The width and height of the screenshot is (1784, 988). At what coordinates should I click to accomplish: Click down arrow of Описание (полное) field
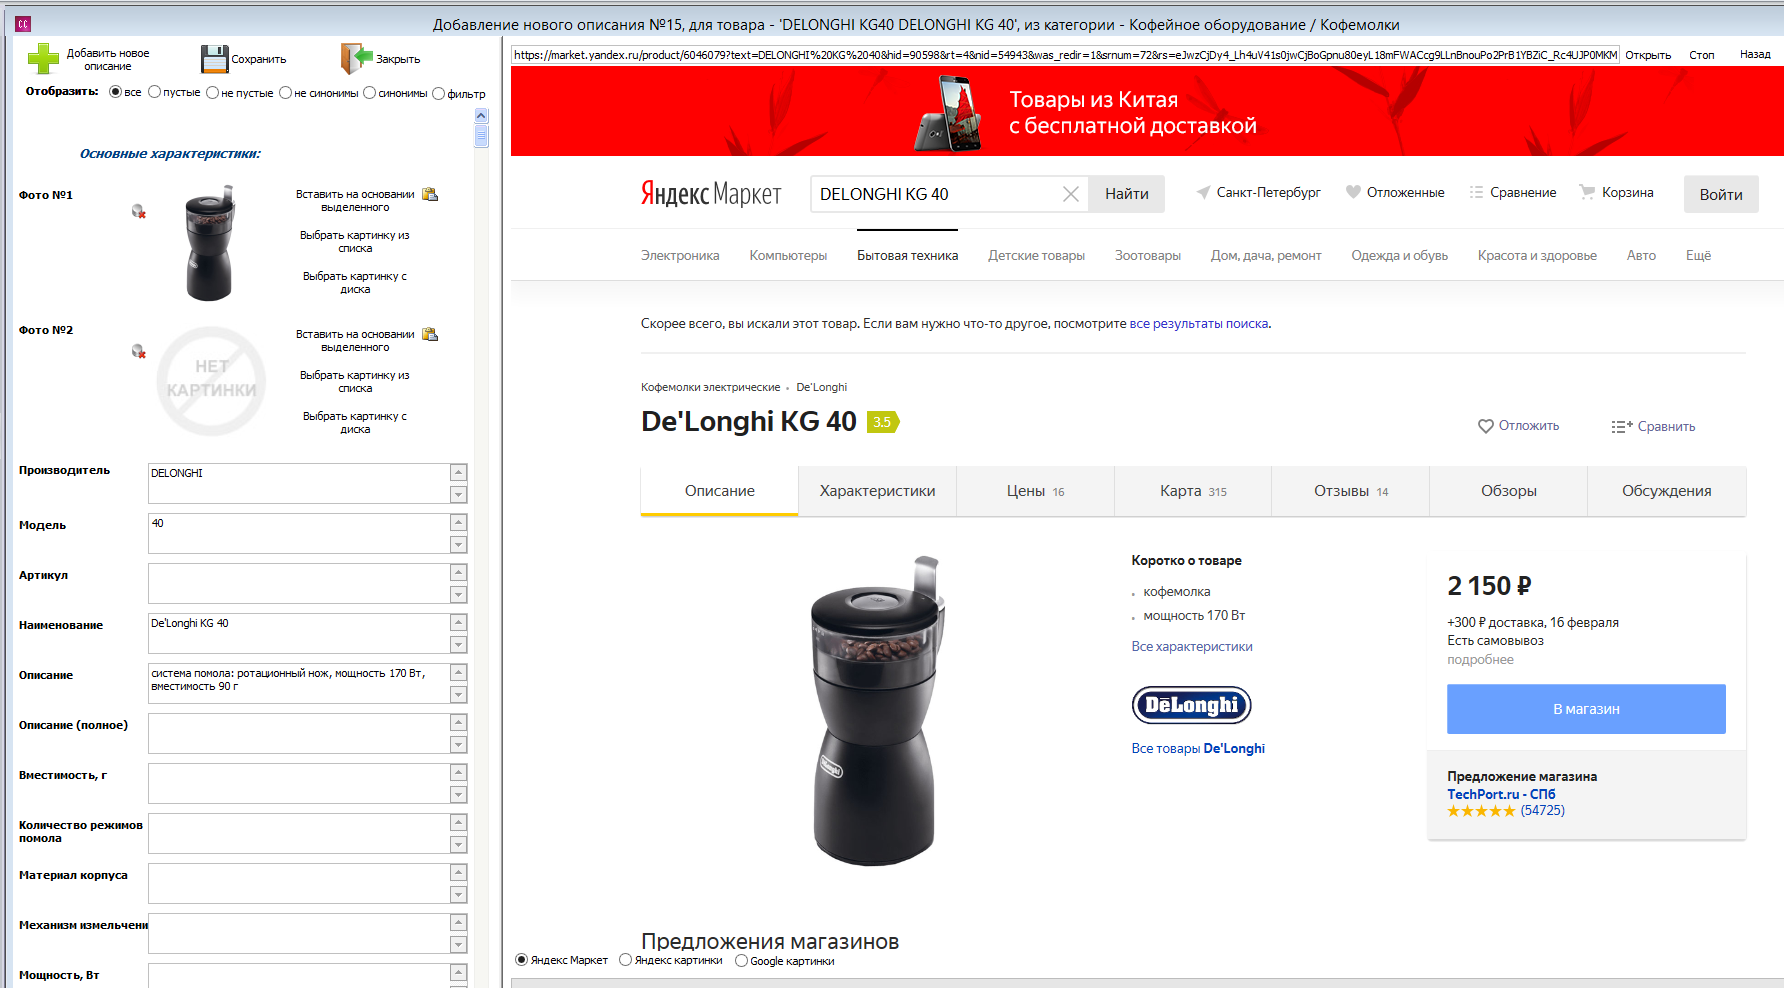[x=458, y=744]
